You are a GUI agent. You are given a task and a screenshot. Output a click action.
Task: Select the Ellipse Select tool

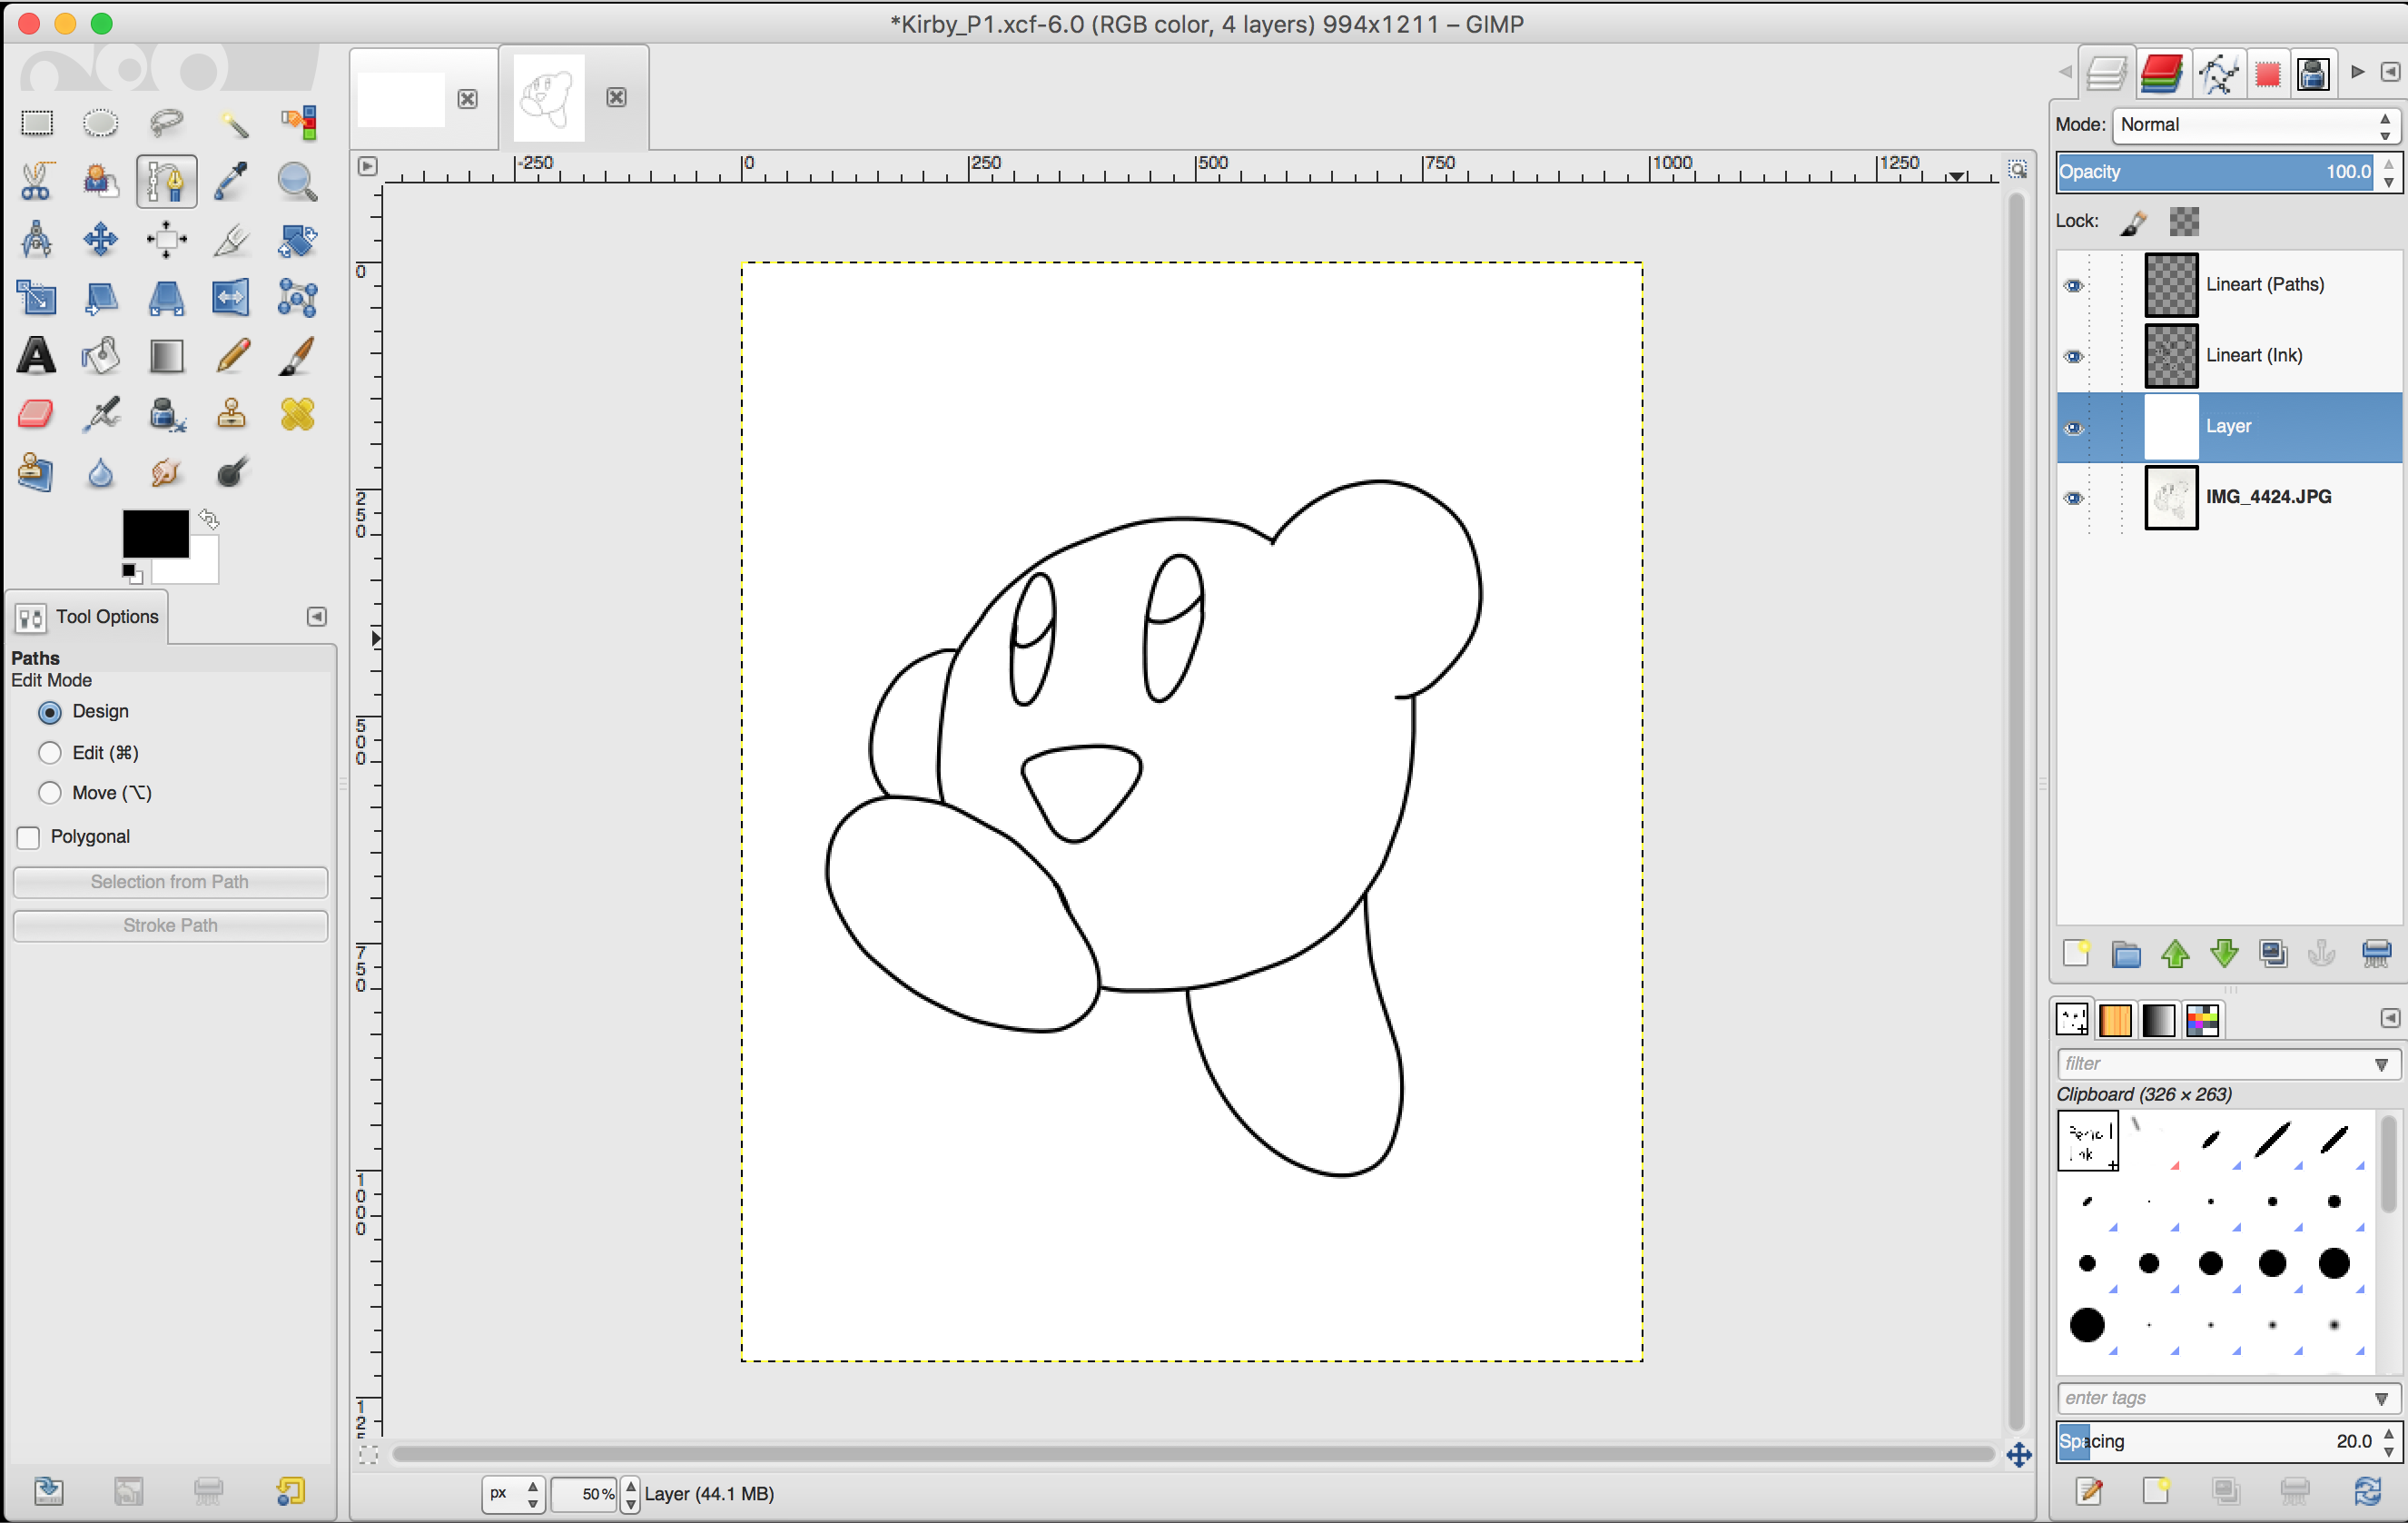(100, 123)
